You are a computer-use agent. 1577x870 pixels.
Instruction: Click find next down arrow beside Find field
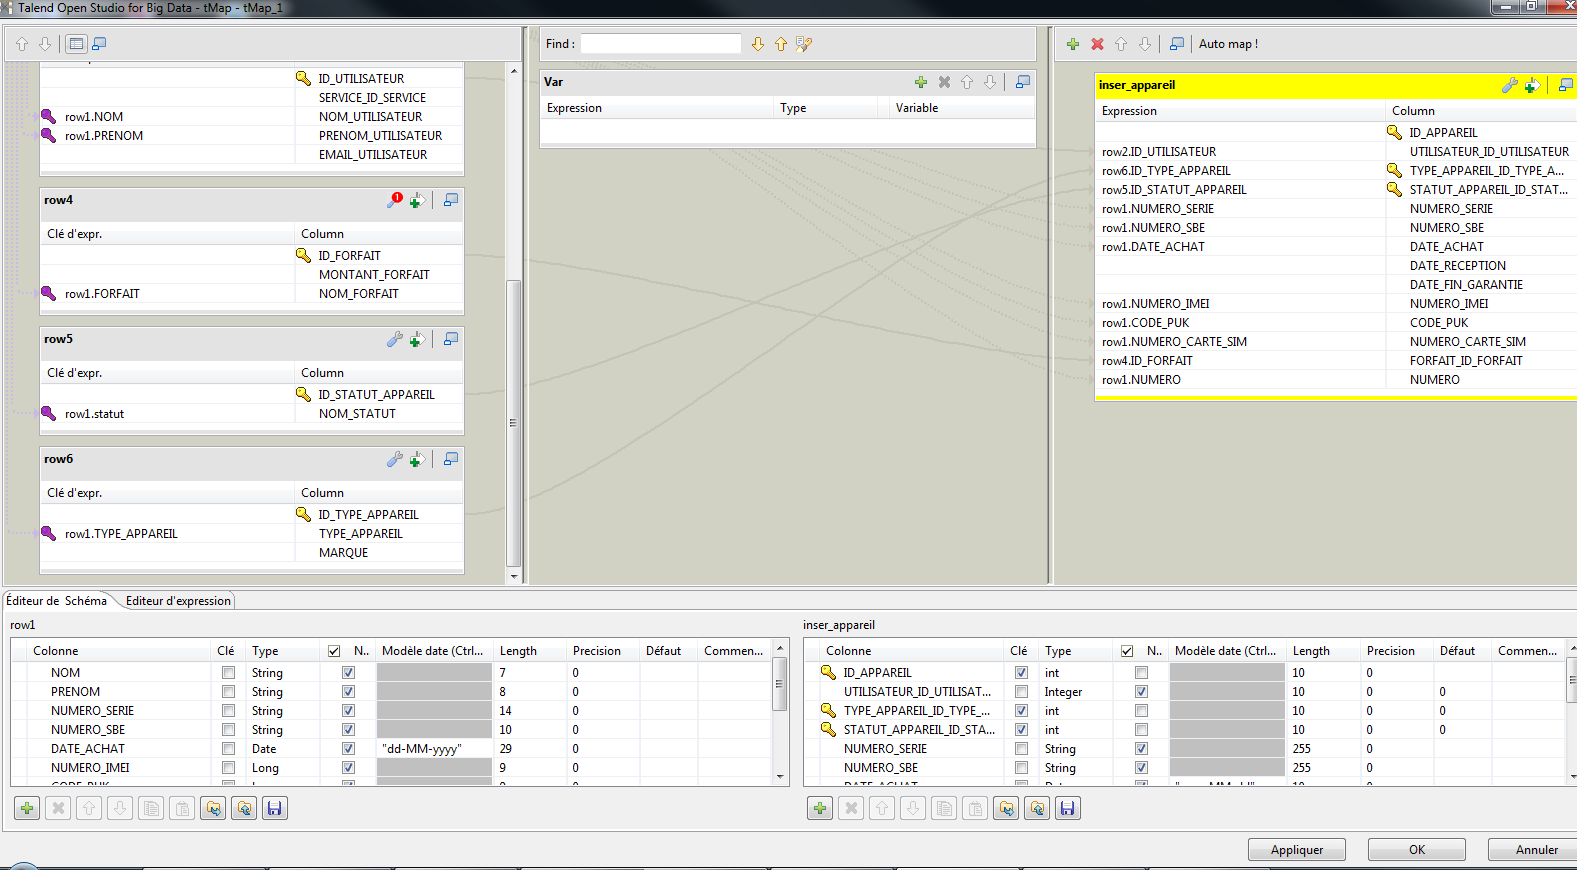[x=757, y=44]
